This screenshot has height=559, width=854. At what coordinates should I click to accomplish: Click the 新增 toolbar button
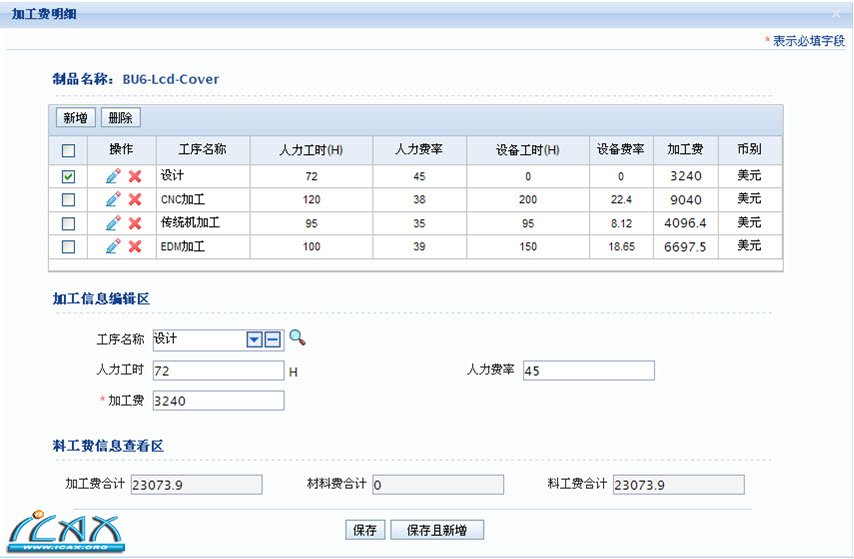click(75, 118)
